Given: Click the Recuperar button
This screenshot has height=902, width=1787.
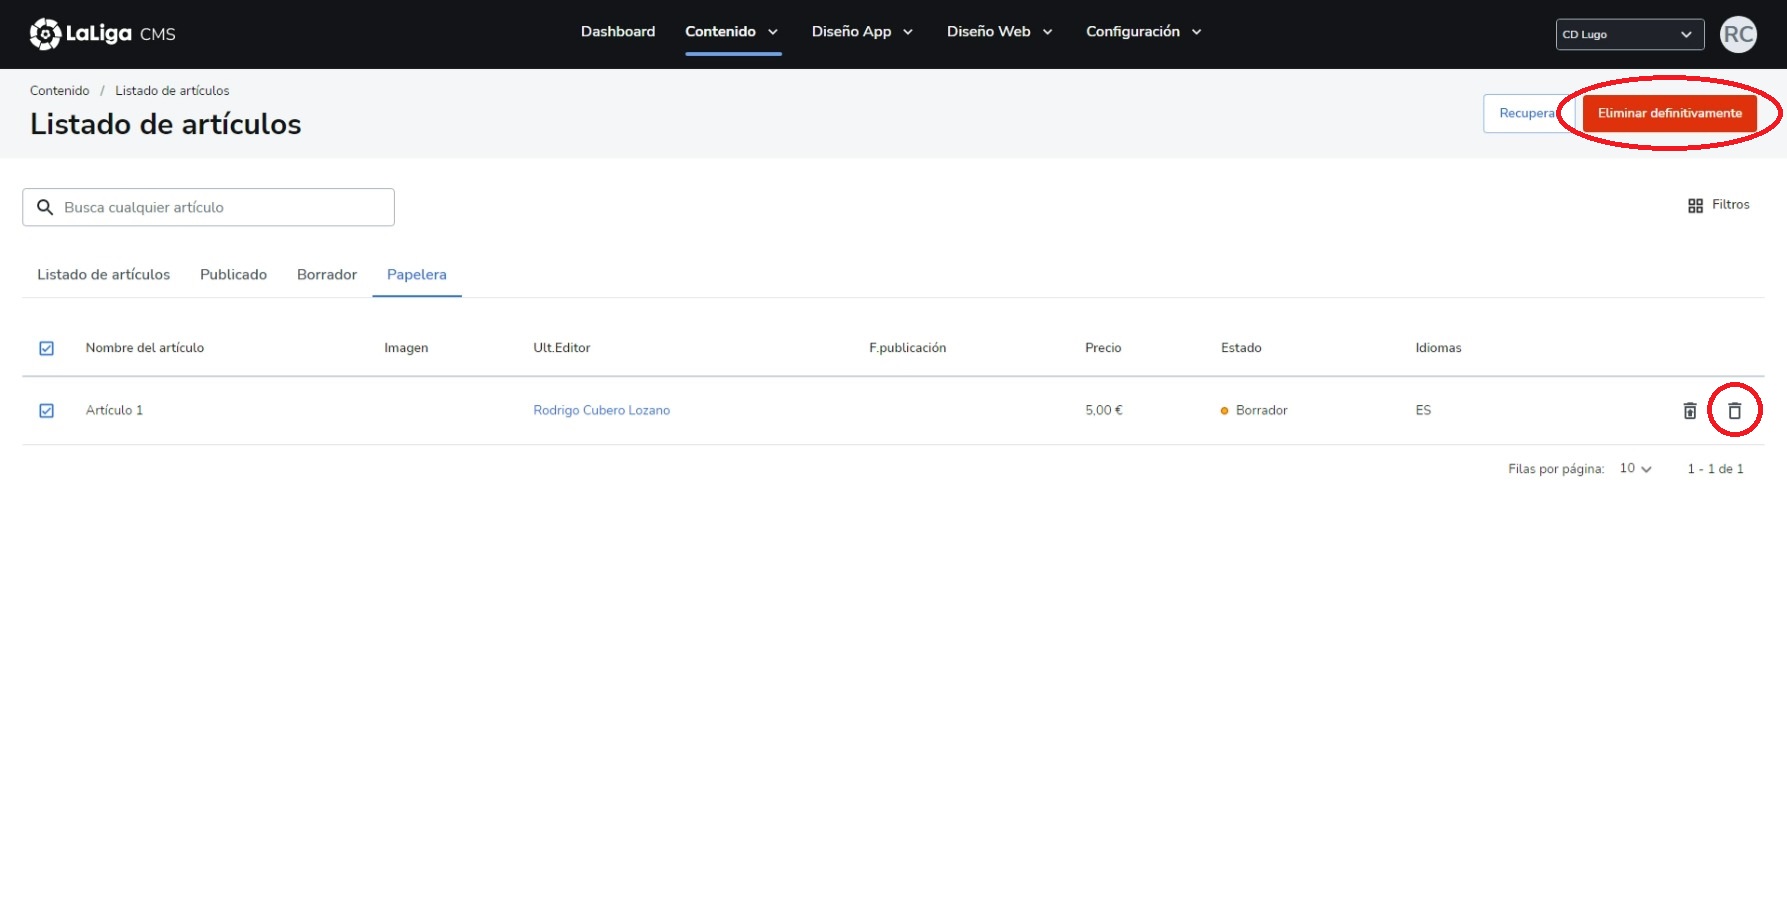Looking at the screenshot, I should tap(1527, 113).
